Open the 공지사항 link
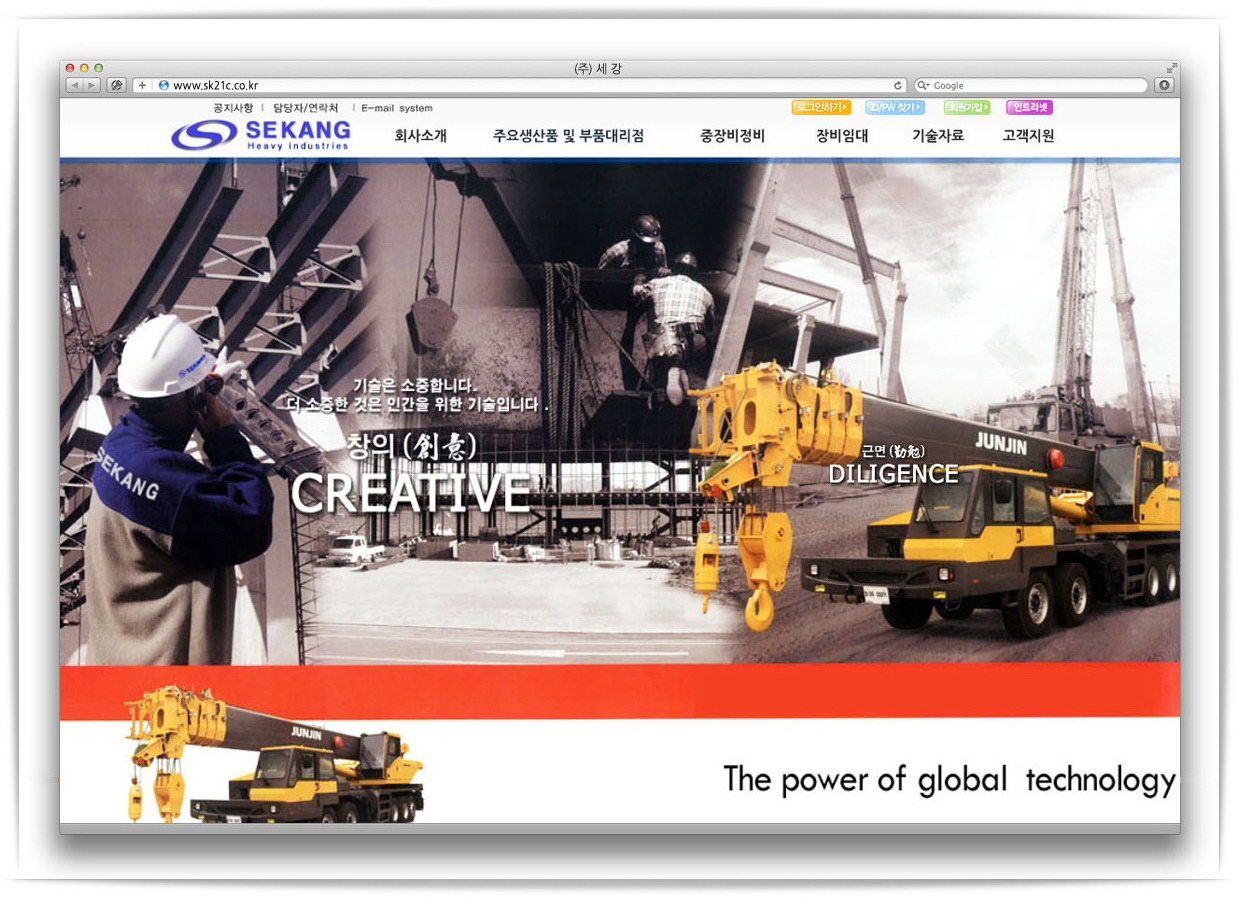The image size is (1238, 898). point(232,108)
